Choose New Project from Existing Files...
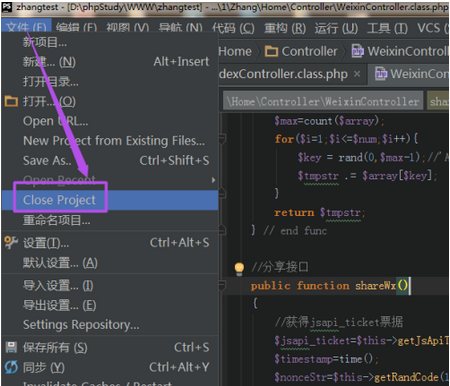 coord(110,141)
